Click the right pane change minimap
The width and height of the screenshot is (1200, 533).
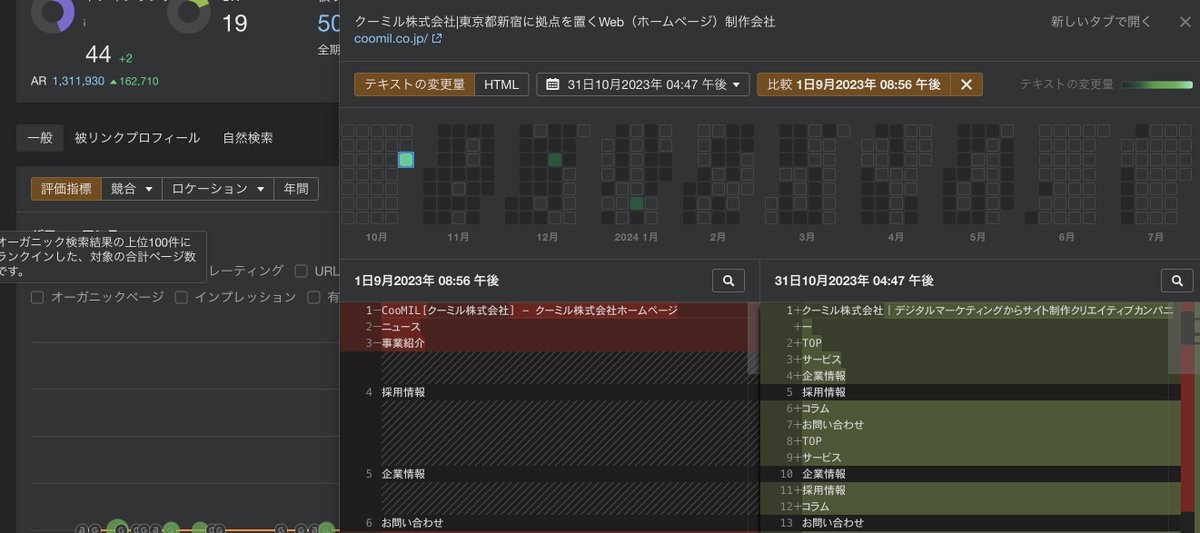tap(1189, 416)
